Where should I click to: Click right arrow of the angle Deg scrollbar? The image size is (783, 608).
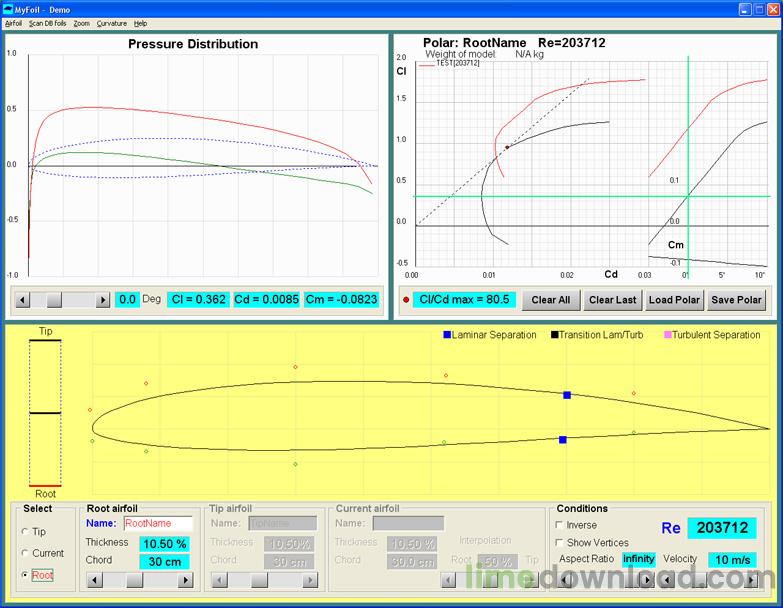click(x=102, y=300)
